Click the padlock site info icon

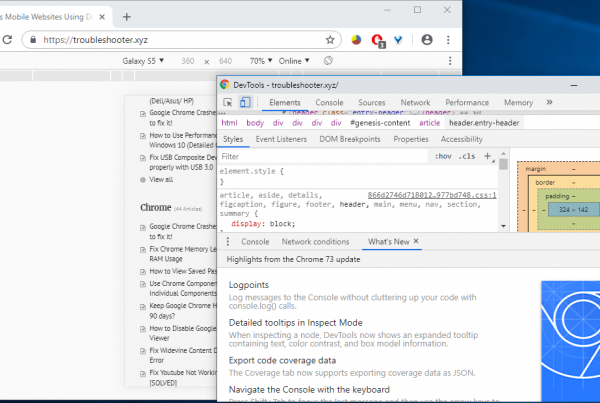(x=33, y=39)
